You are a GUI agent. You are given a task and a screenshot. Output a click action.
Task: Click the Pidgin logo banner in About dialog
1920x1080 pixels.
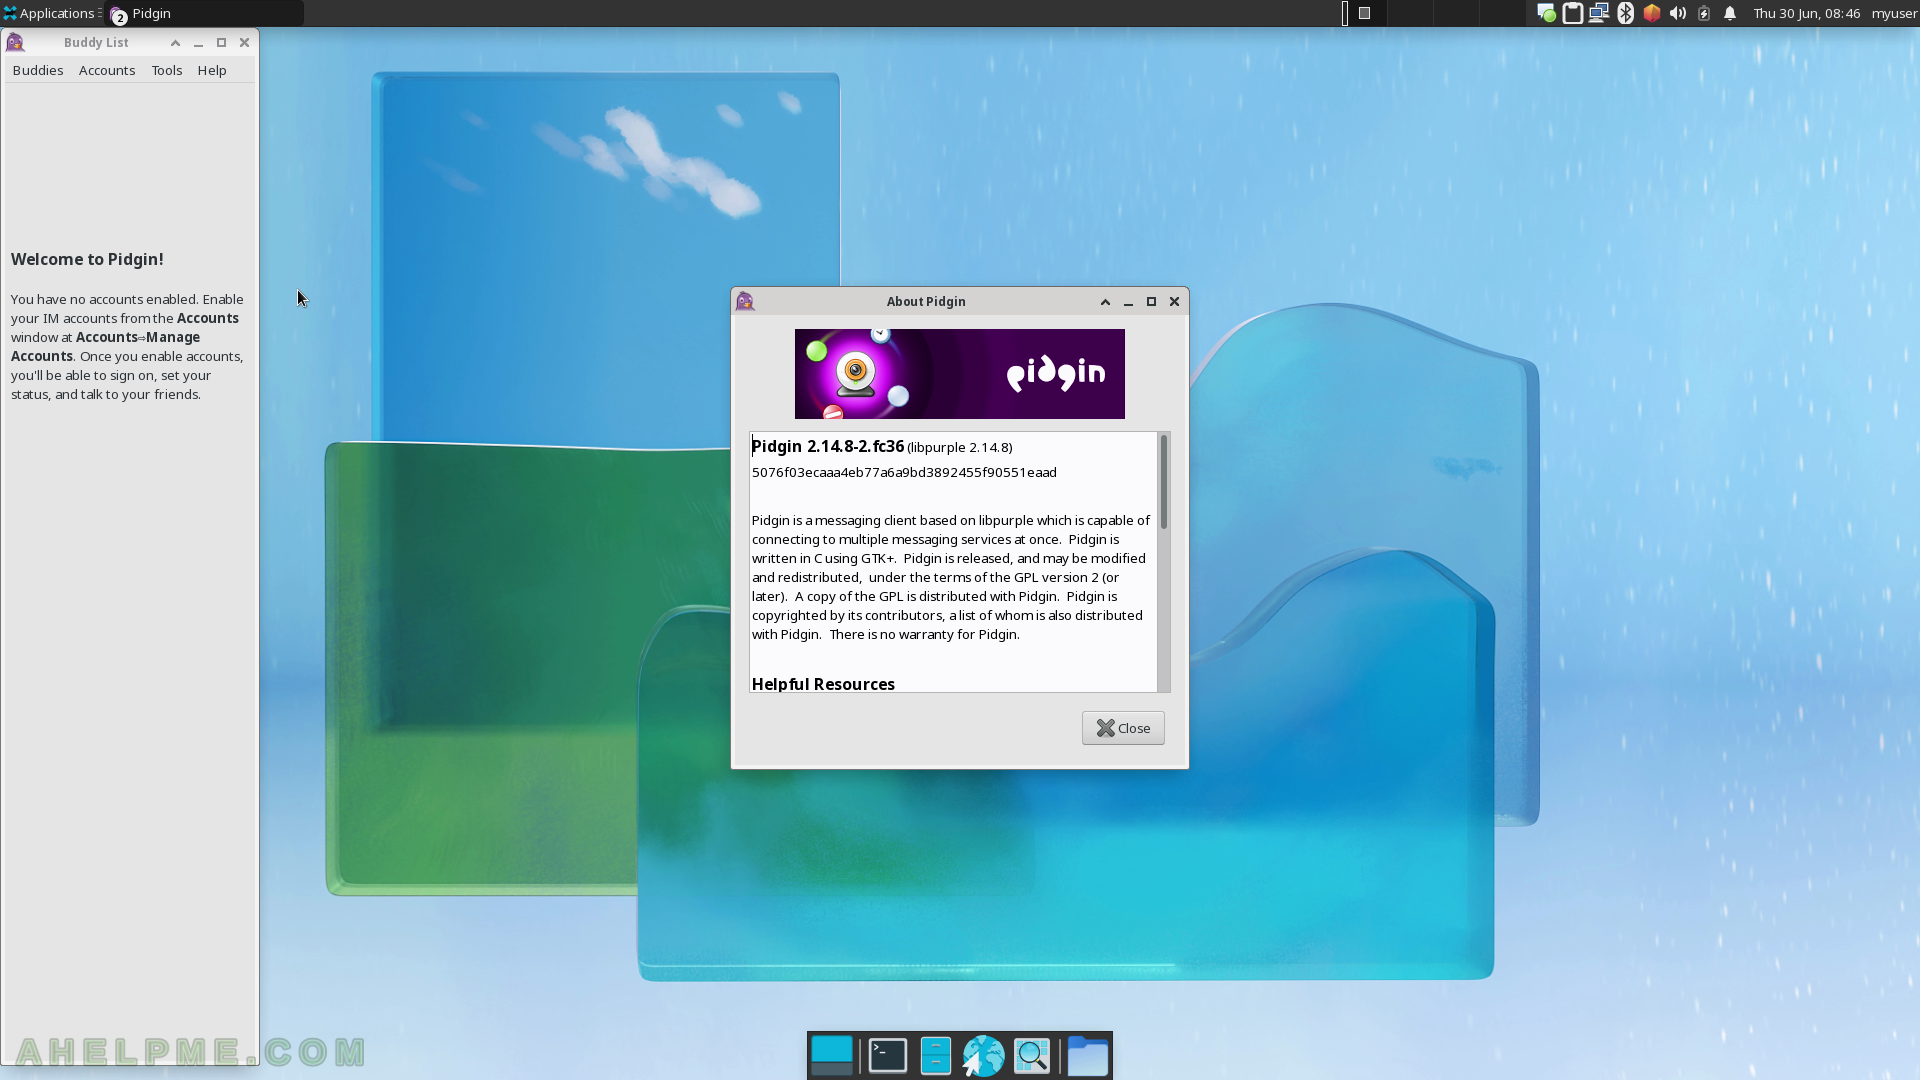click(960, 374)
